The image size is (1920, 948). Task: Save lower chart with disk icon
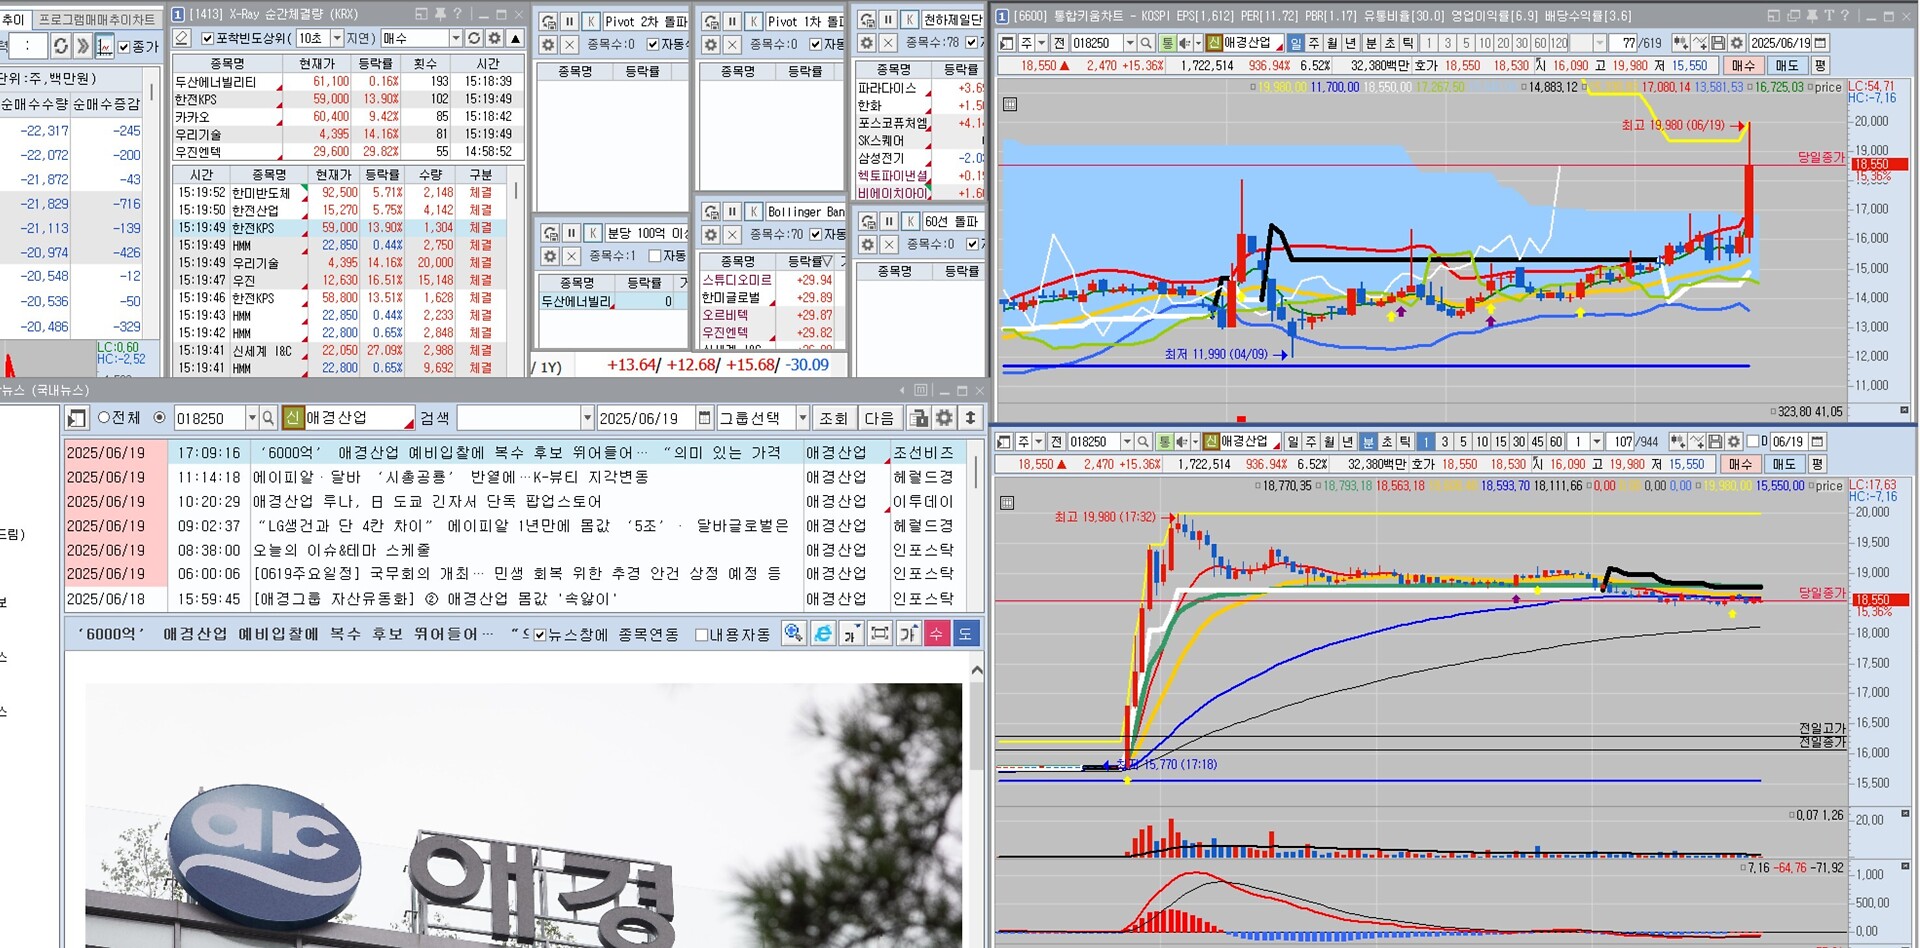click(x=1715, y=441)
